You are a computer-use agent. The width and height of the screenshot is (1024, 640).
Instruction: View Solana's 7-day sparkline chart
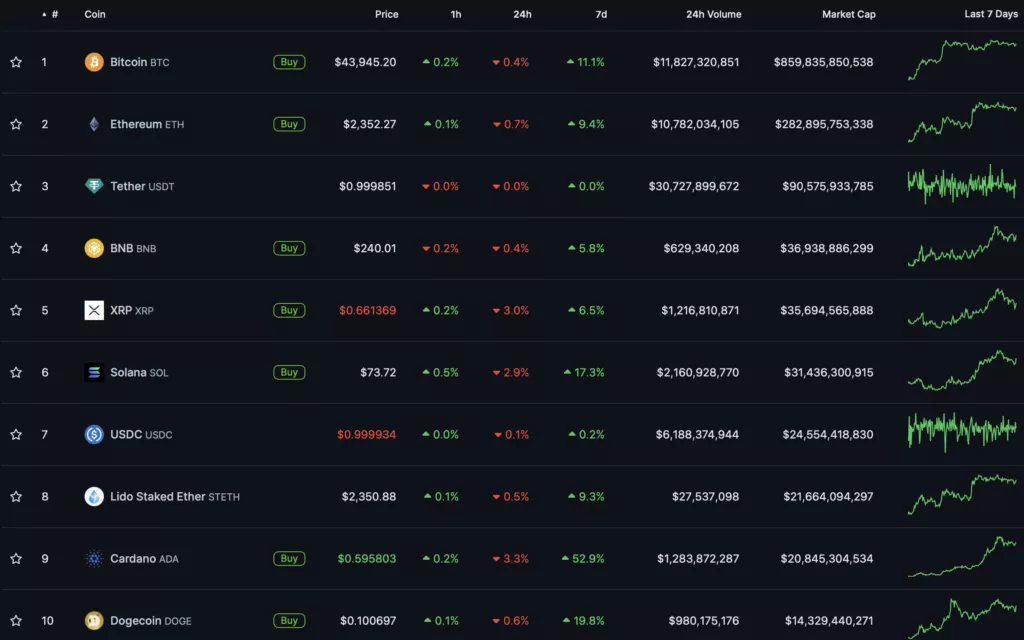962,370
